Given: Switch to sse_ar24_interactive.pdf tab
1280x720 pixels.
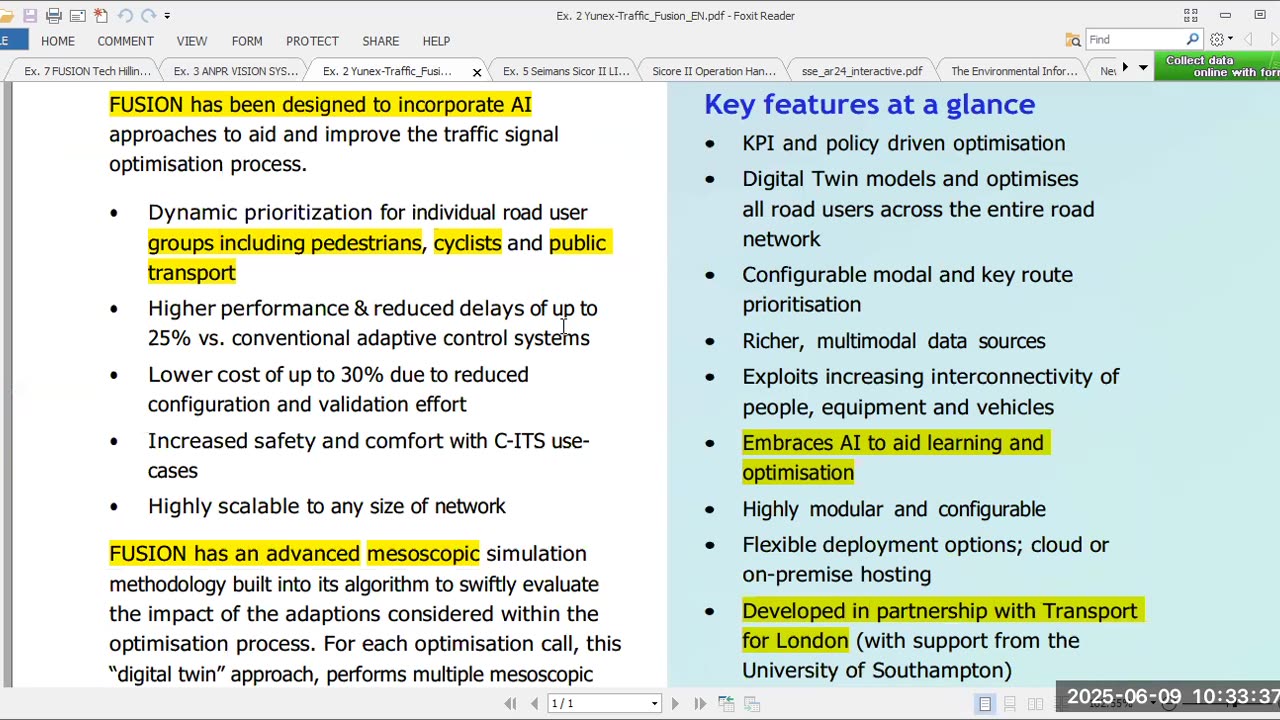Looking at the screenshot, I should click(x=862, y=71).
